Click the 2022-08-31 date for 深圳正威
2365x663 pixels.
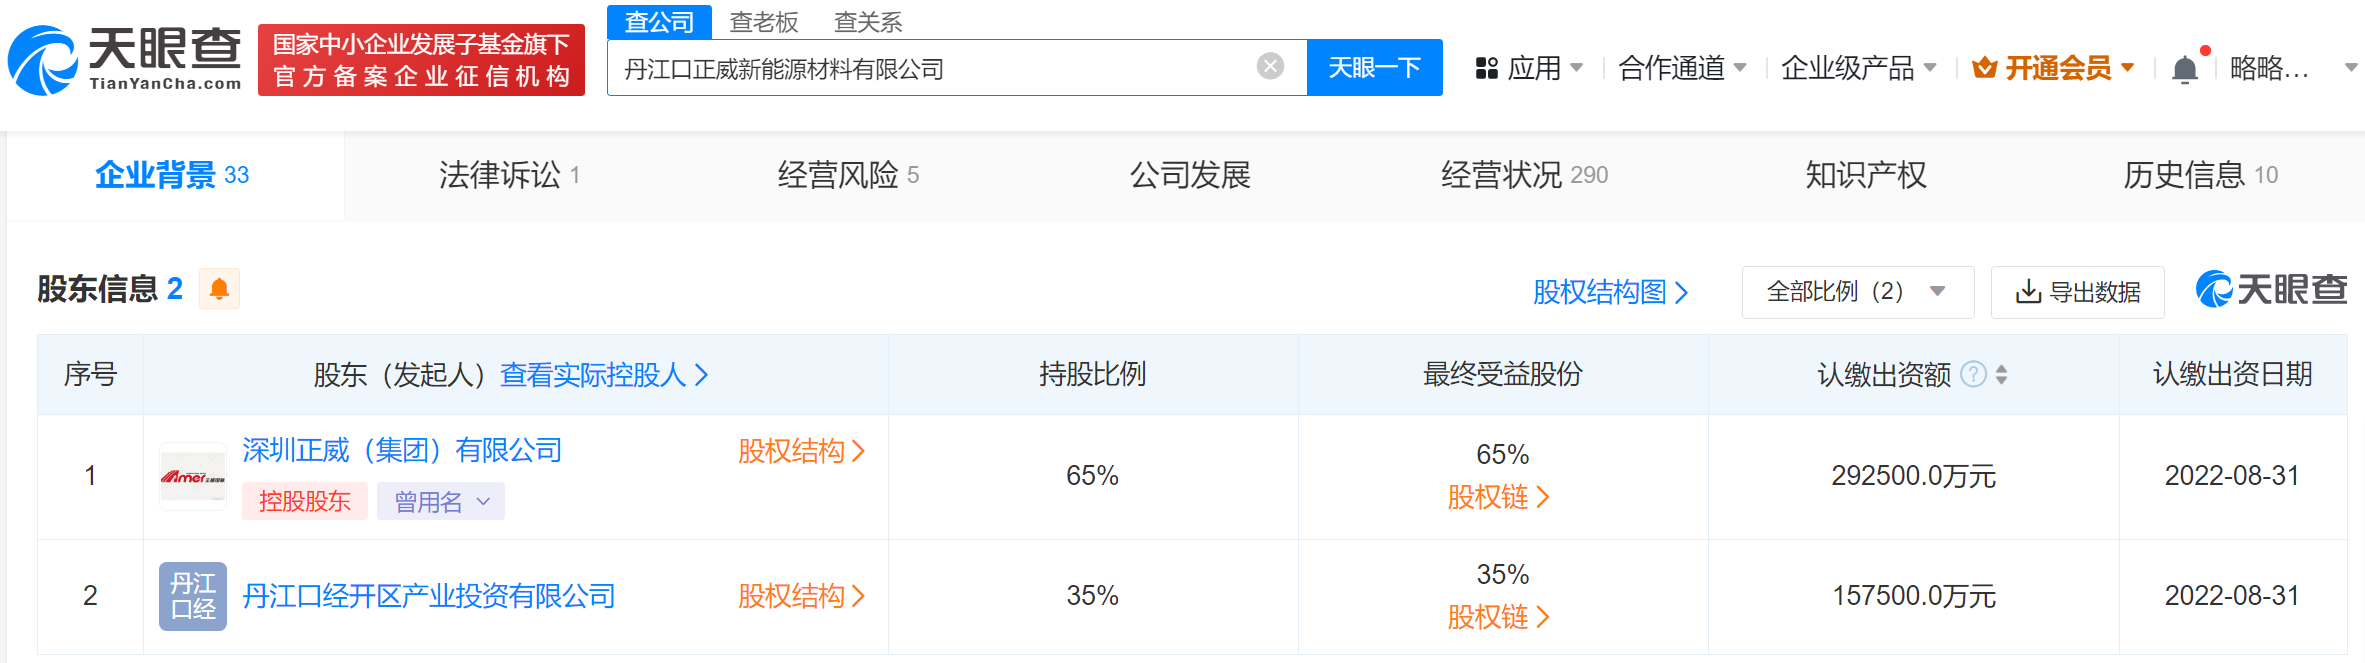pos(2232,476)
